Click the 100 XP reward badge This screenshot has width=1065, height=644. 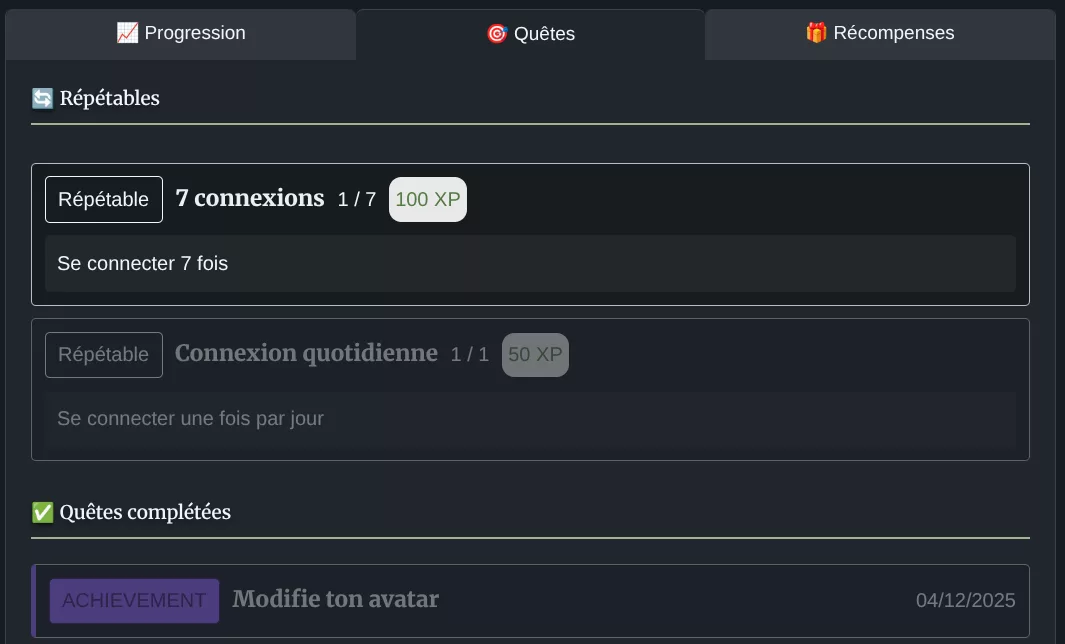coord(428,199)
